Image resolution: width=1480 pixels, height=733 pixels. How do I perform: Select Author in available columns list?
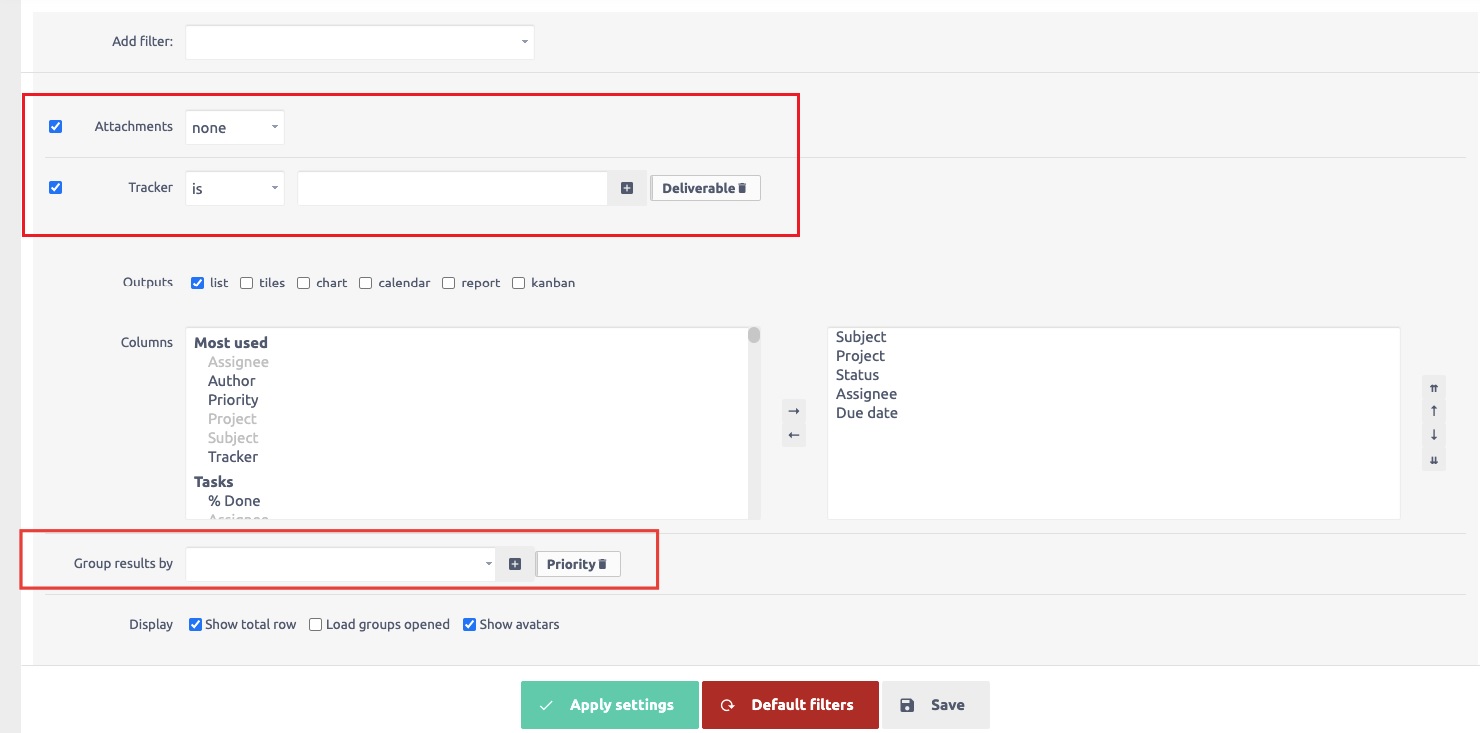click(231, 381)
